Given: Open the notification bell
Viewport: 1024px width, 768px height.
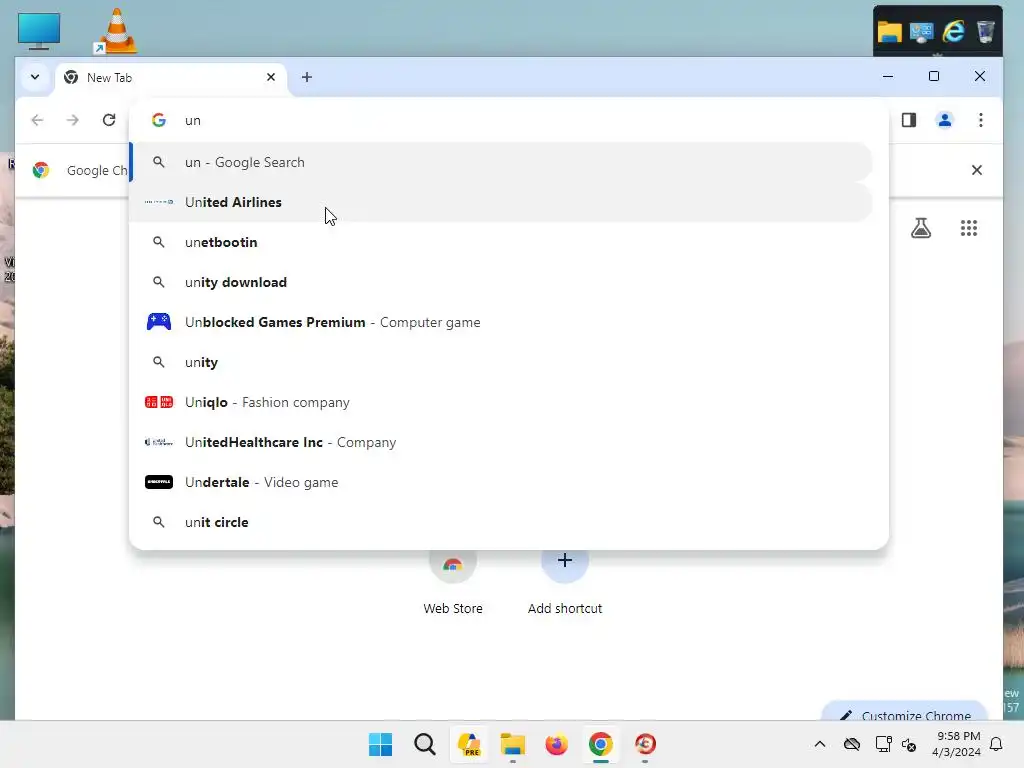Looking at the screenshot, I should pos(997,744).
